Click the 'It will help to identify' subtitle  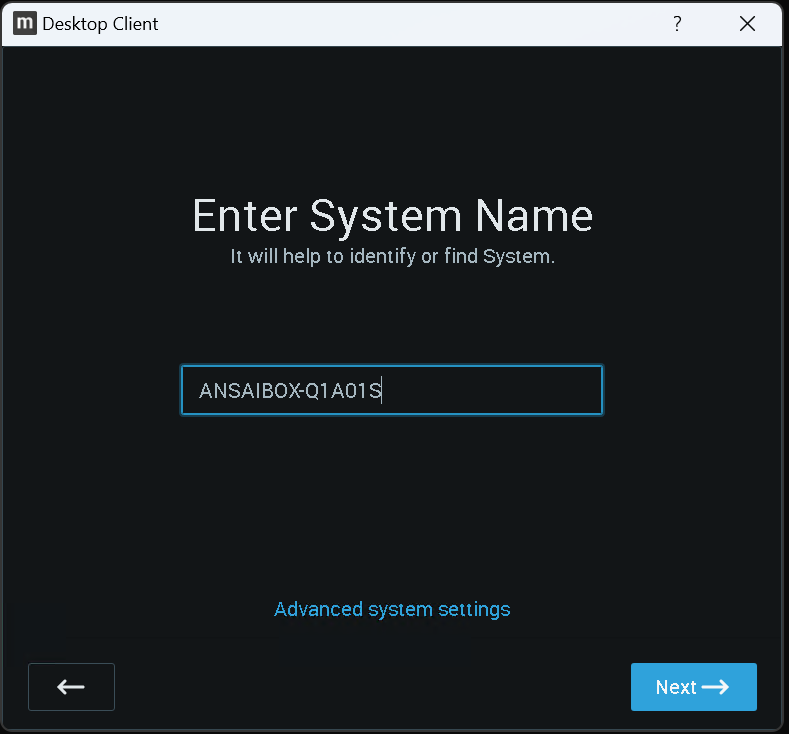click(x=392, y=256)
